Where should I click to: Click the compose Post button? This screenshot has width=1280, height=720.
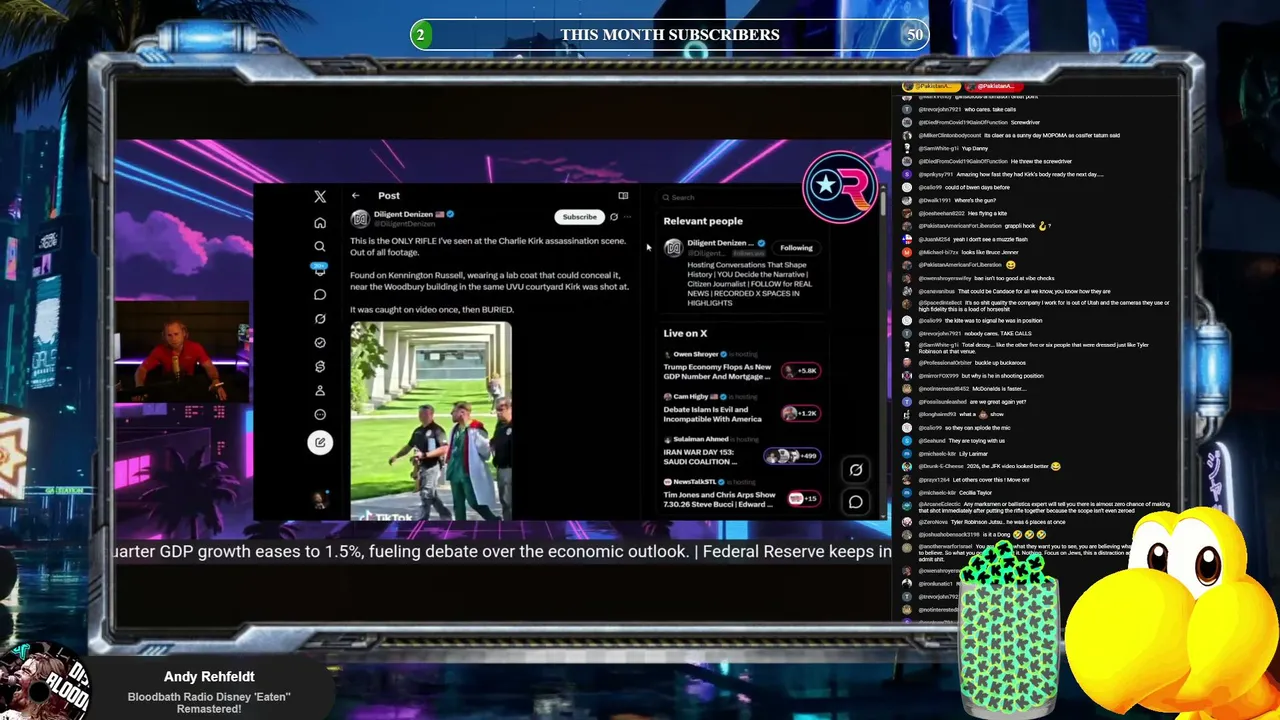pyautogui.click(x=320, y=442)
